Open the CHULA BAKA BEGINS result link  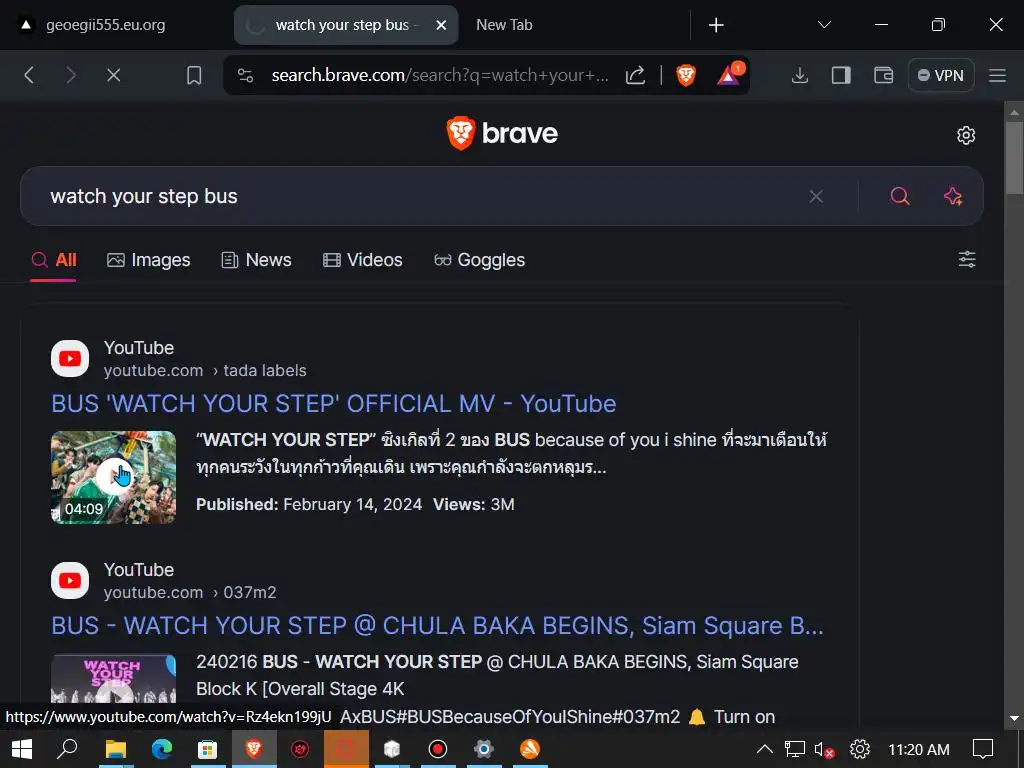pos(438,626)
